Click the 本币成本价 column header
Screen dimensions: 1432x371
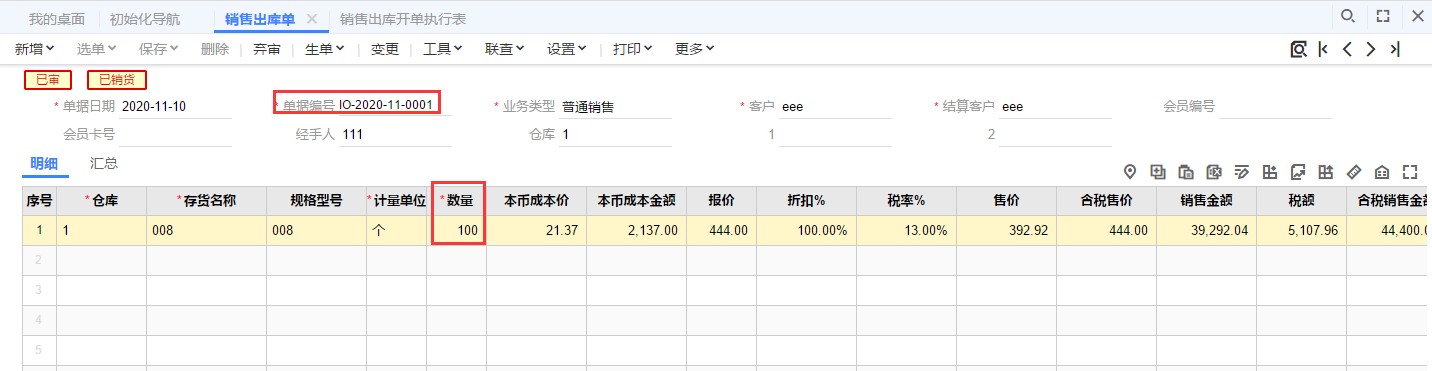click(x=537, y=200)
